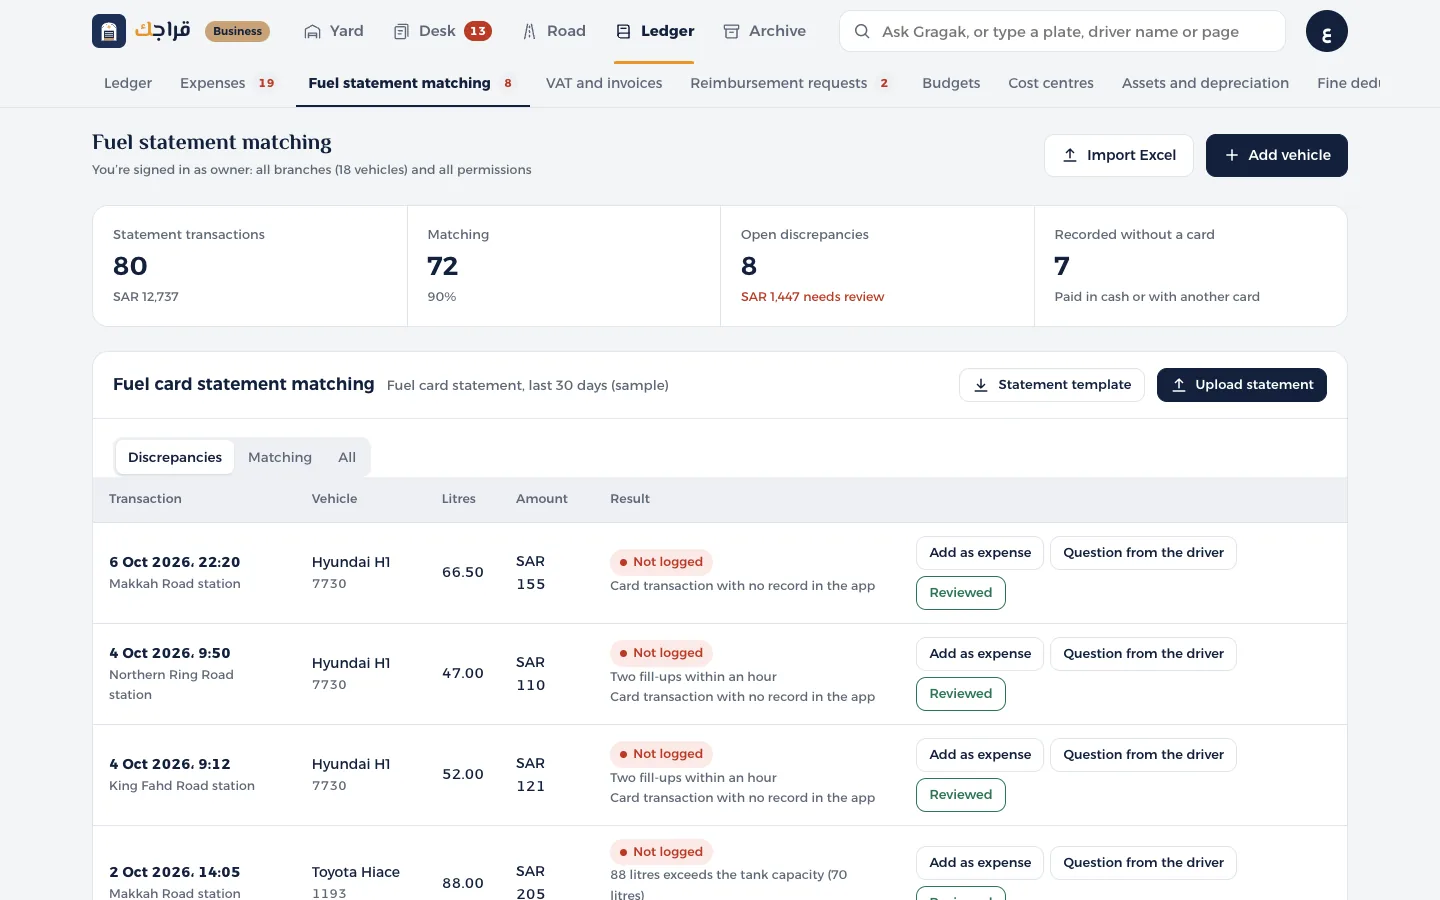Screen dimensions: 1440x900
Task: Switch to the Budgets tab
Action: click(x=951, y=83)
